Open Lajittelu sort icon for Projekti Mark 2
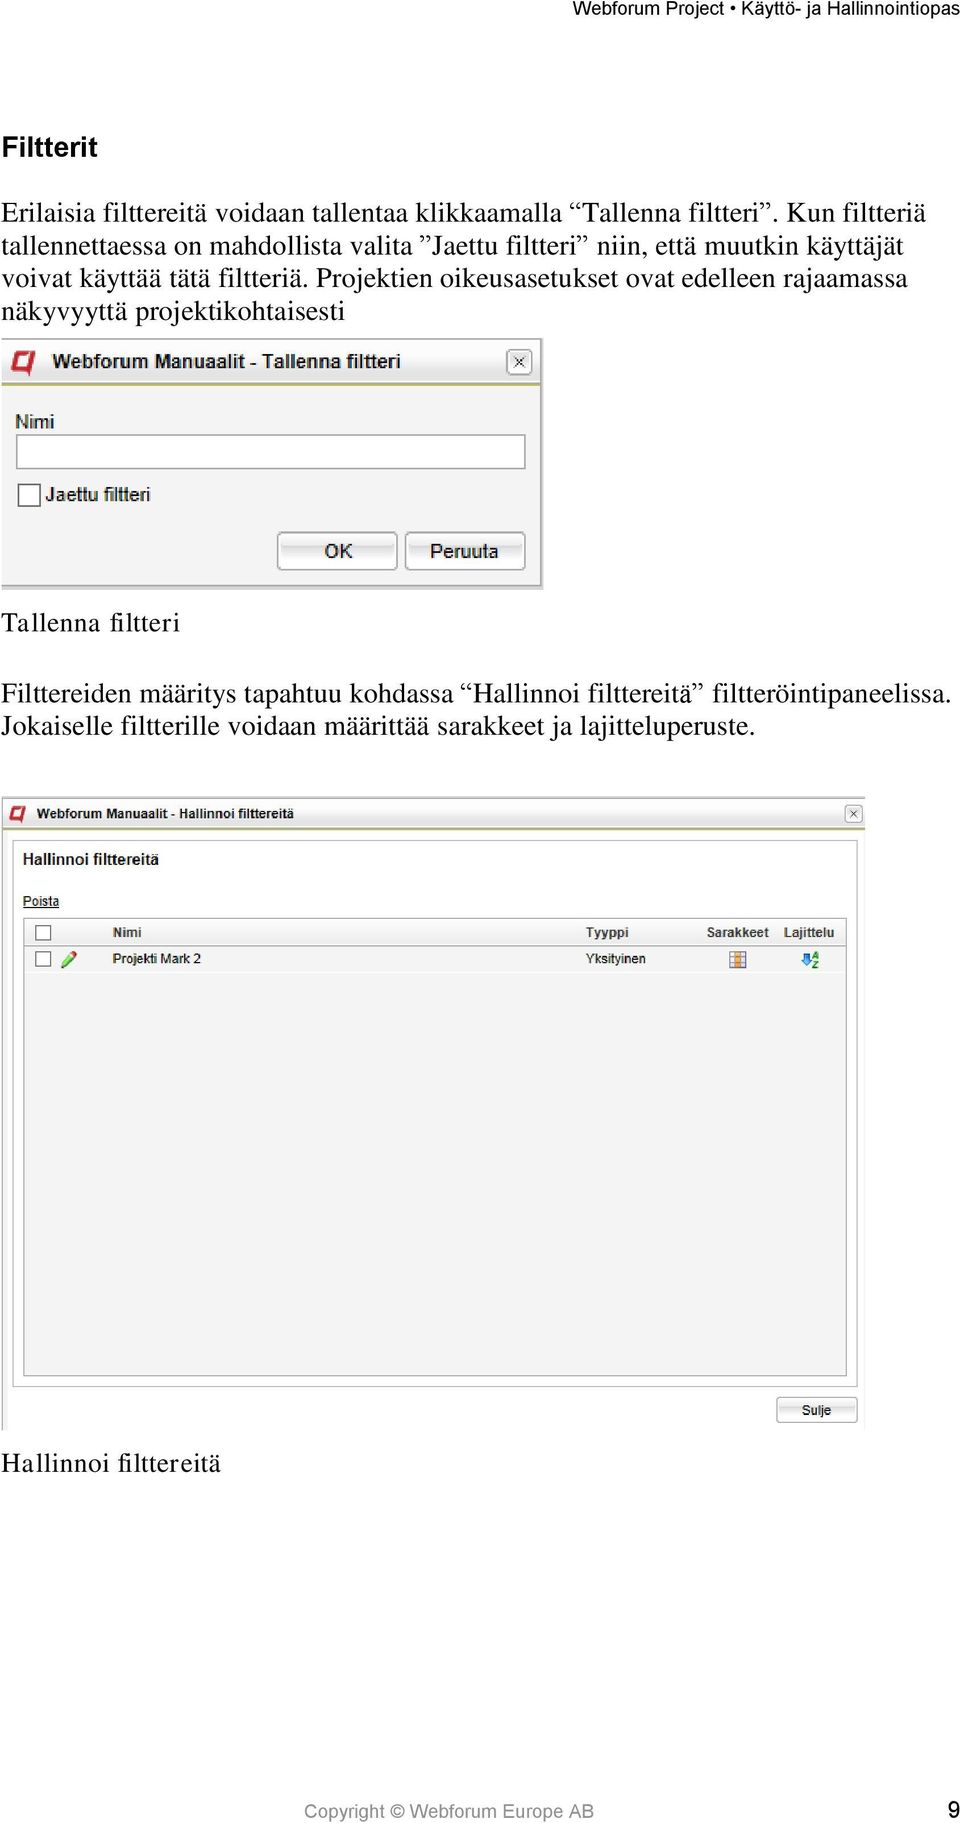 point(810,959)
